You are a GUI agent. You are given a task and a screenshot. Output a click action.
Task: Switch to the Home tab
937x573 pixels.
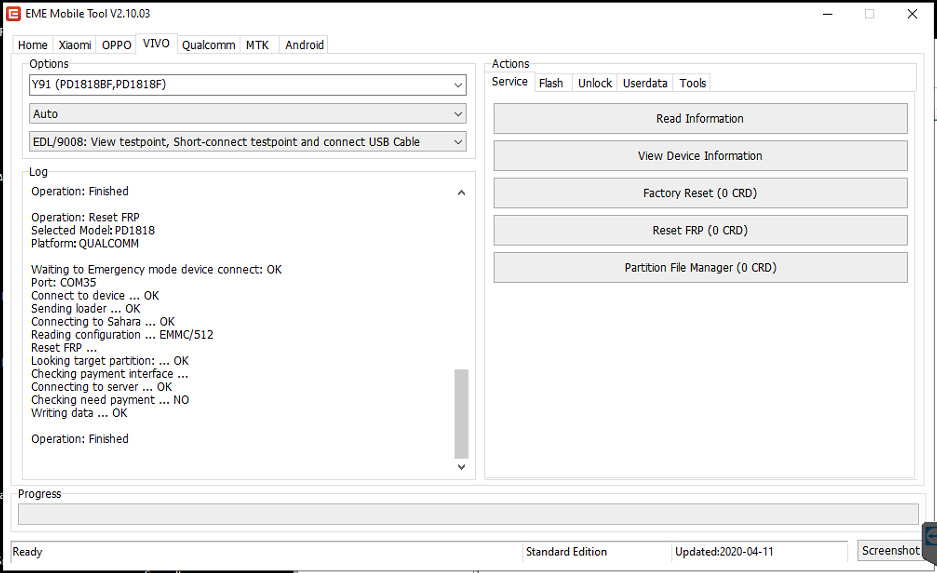33,45
